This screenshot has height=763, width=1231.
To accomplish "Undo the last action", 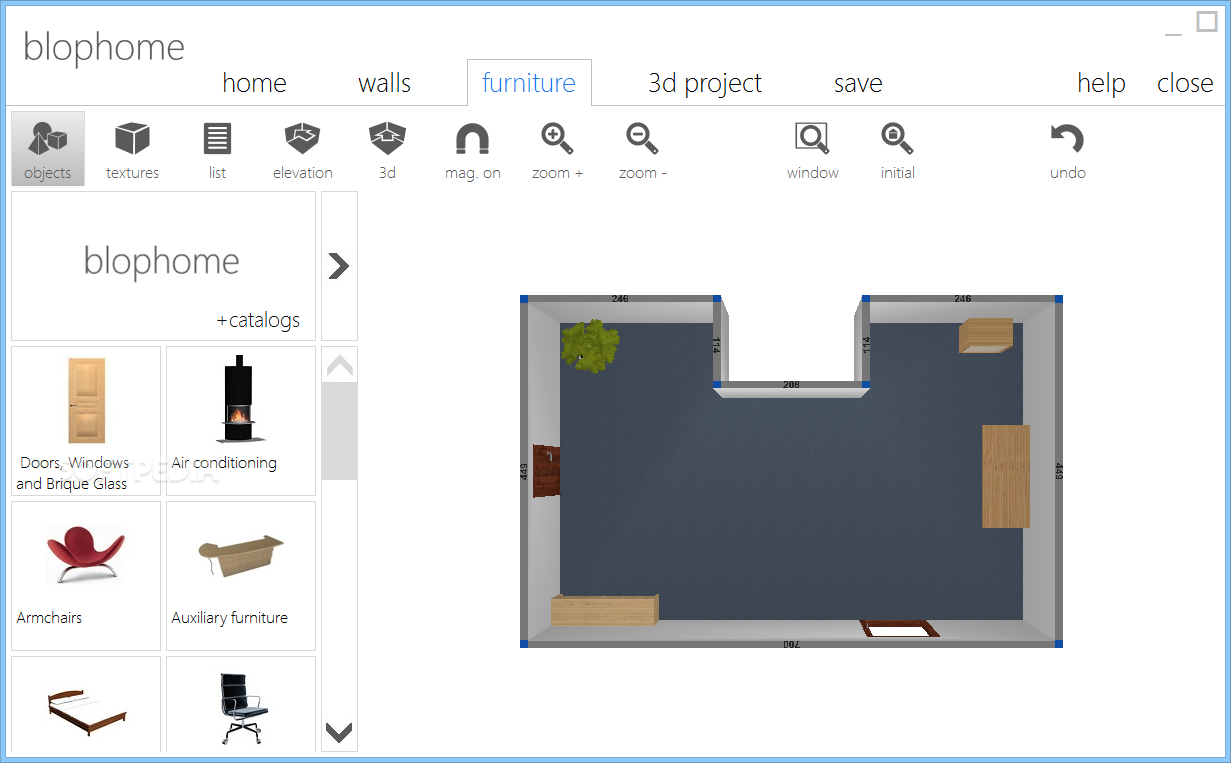I will (1067, 148).
